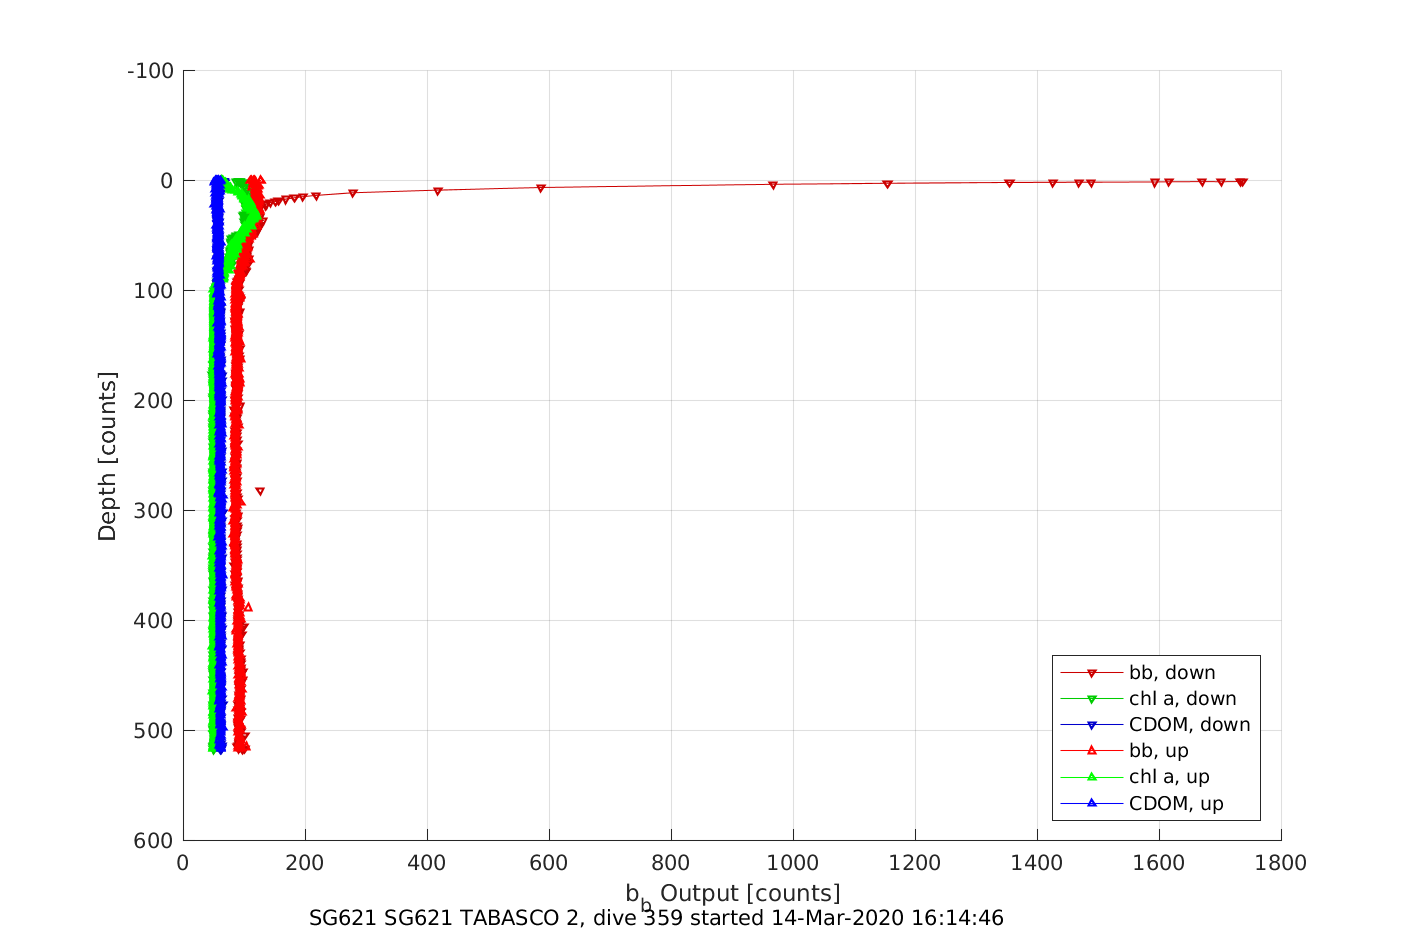Click the 600 y-axis depth tick label

tap(154, 841)
